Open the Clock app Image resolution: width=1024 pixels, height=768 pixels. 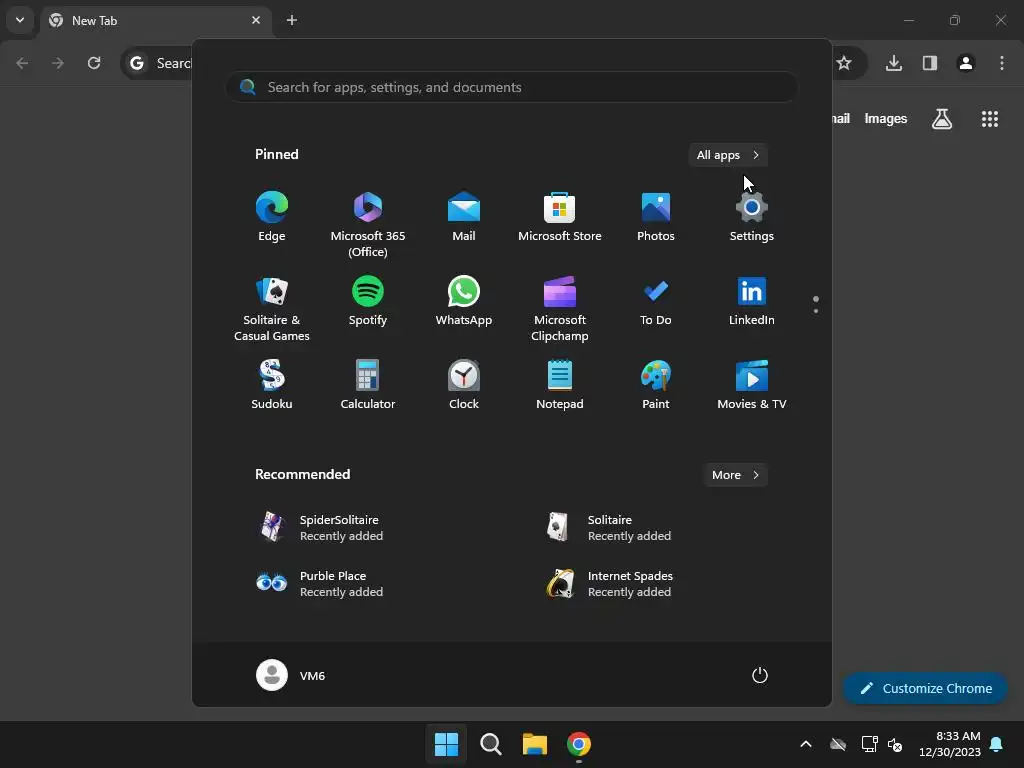coord(464,385)
